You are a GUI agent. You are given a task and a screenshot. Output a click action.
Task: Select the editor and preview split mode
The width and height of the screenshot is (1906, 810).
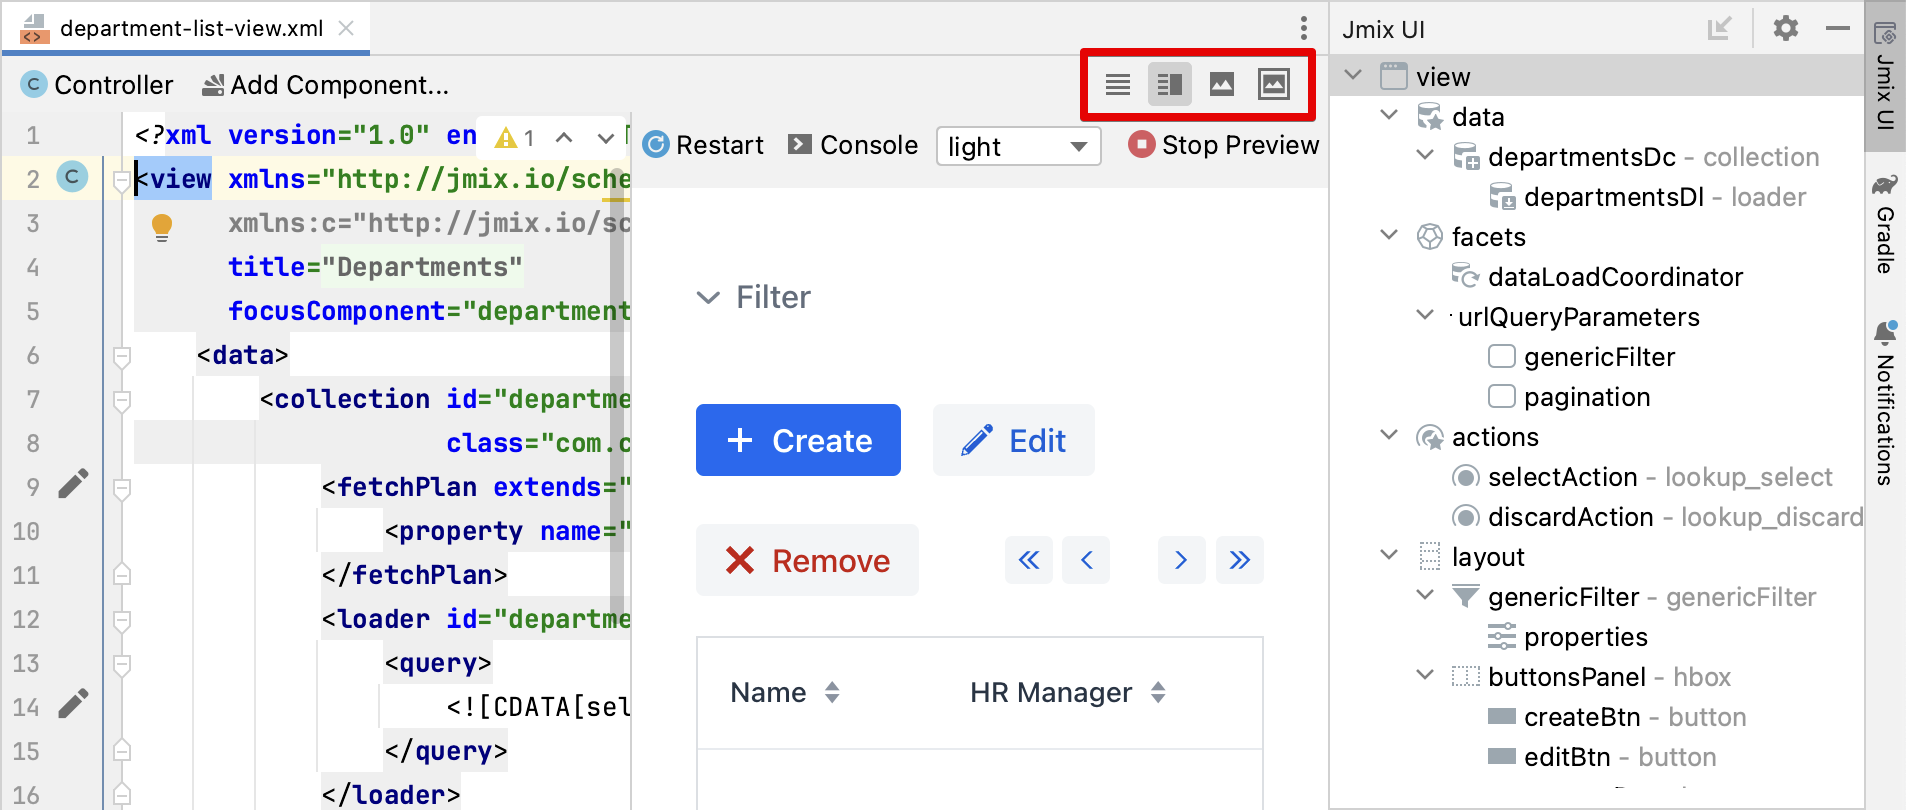1169,84
